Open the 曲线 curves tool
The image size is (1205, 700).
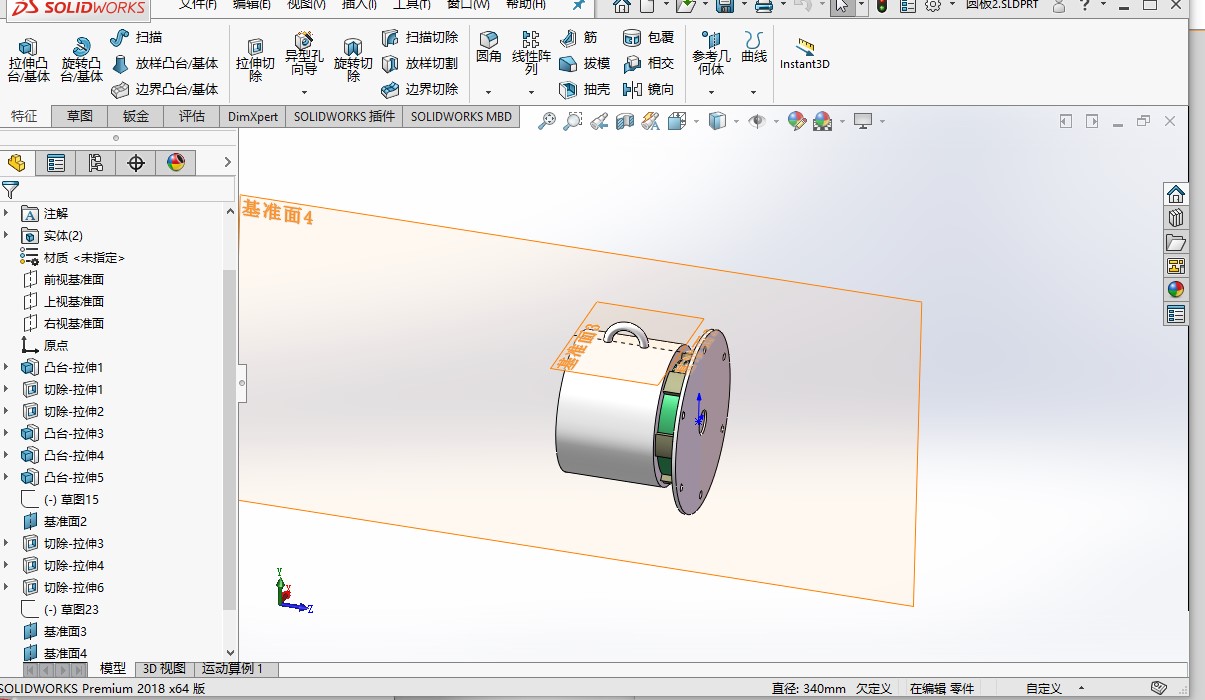(754, 48)
